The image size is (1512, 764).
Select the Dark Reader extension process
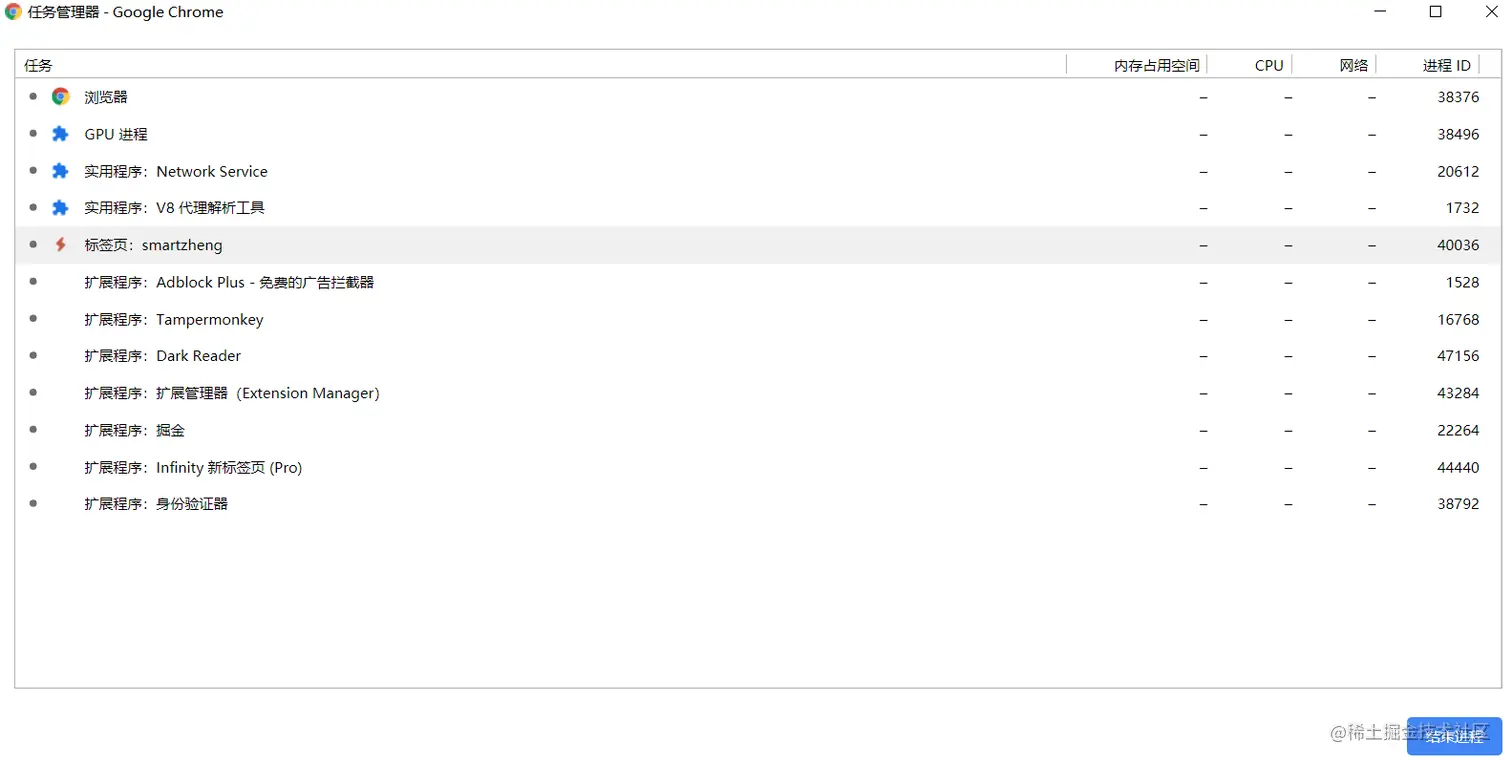tap(163, 356)
